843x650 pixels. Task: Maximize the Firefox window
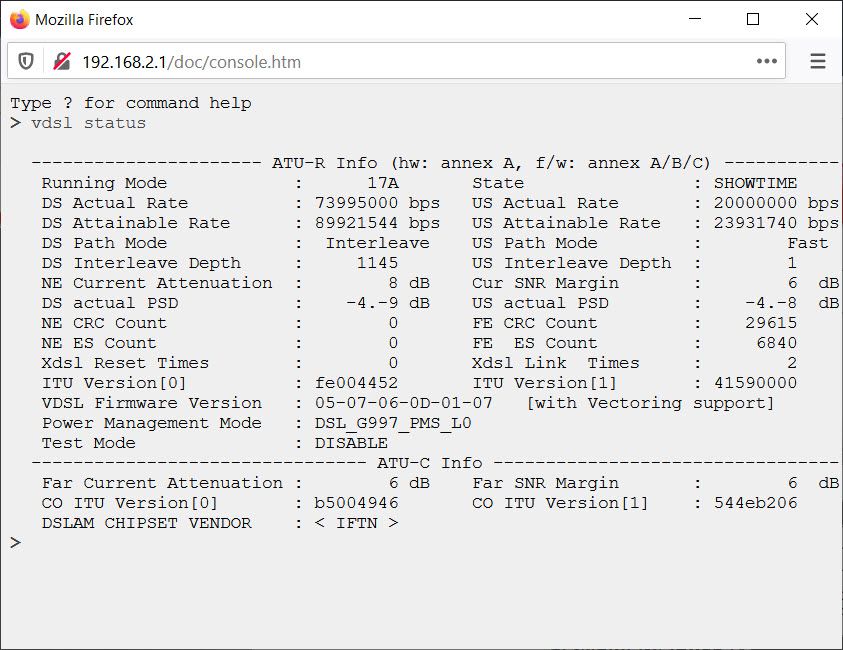click(x=753, y=19)
